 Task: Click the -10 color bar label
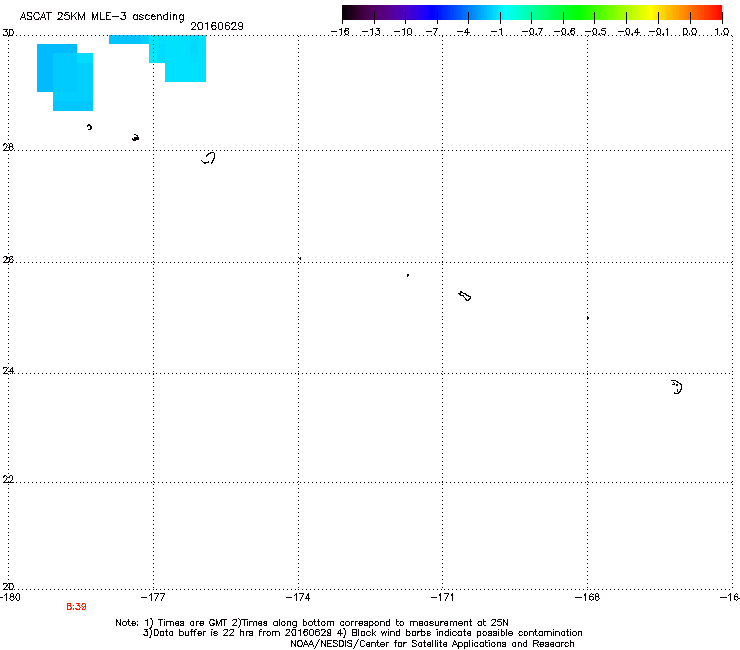[403, 32]
